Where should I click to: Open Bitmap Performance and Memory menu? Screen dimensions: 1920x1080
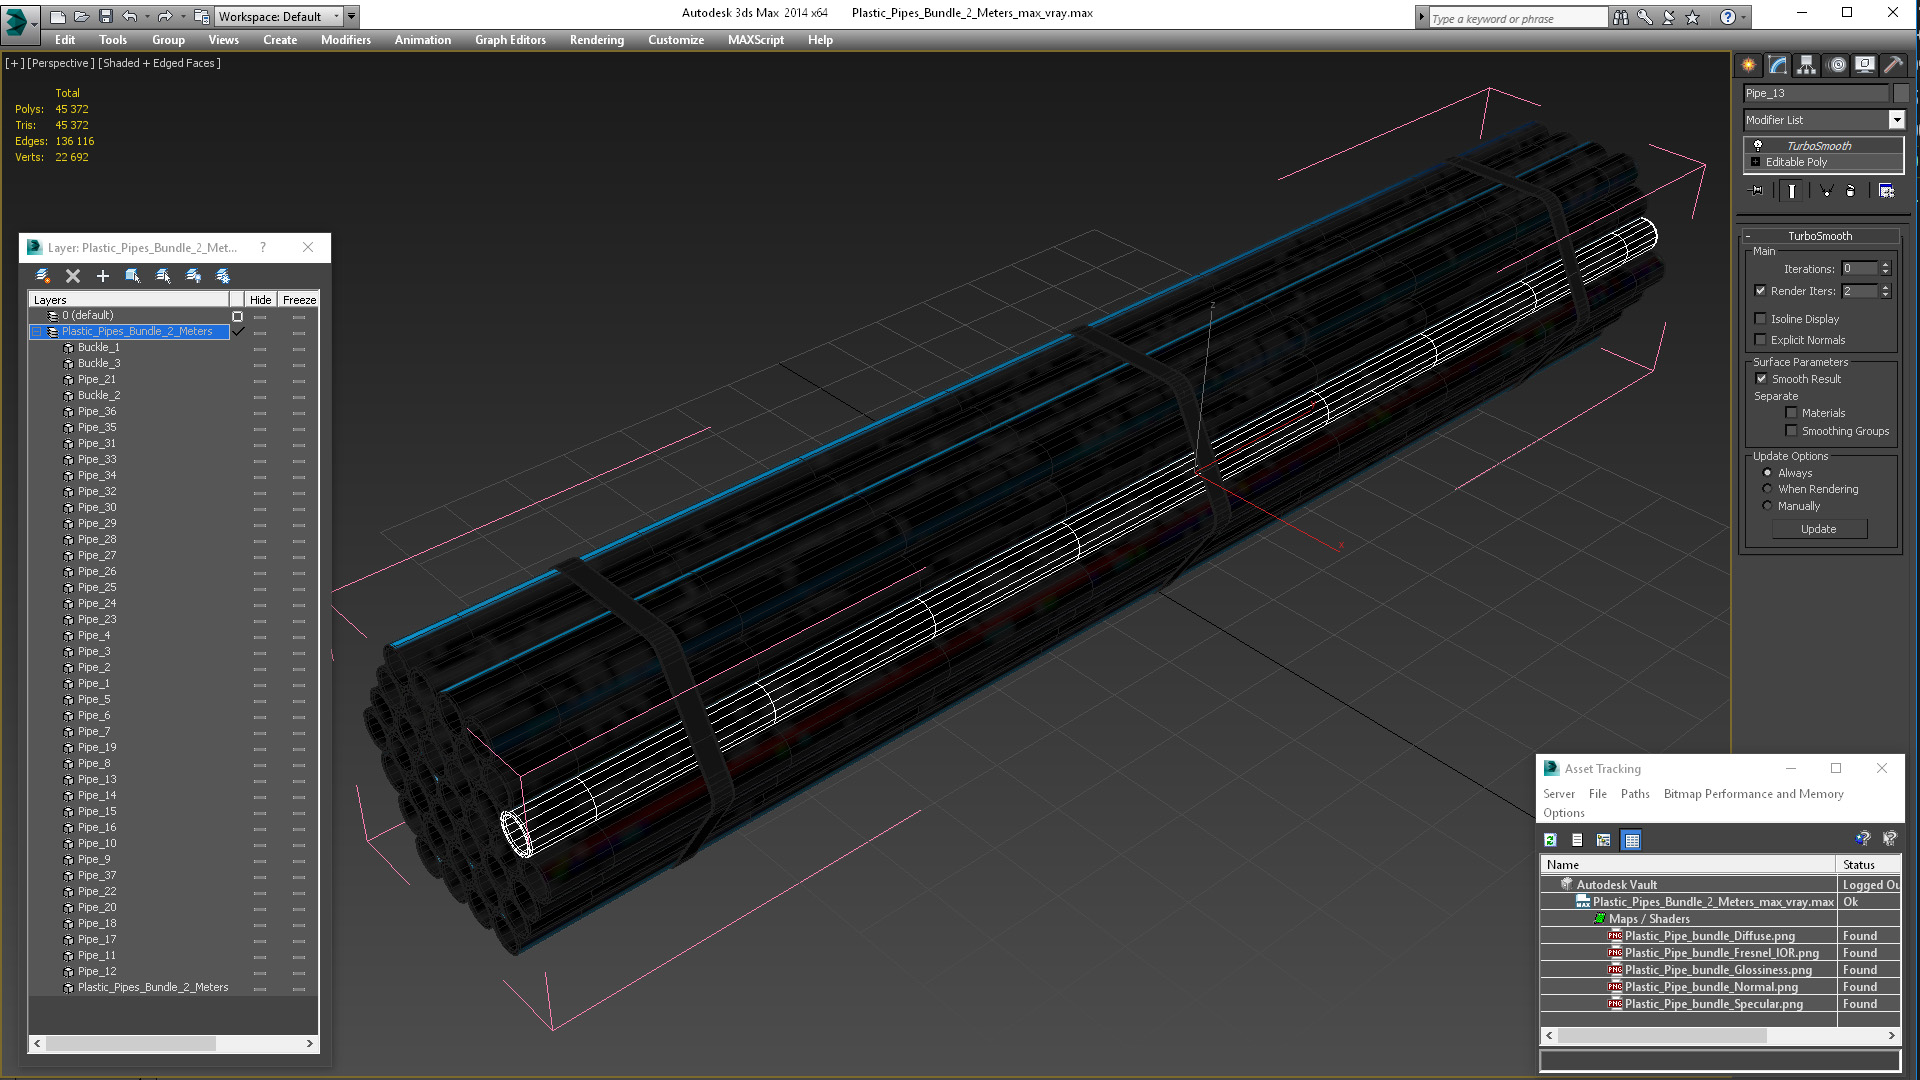tap(1753, 794)
